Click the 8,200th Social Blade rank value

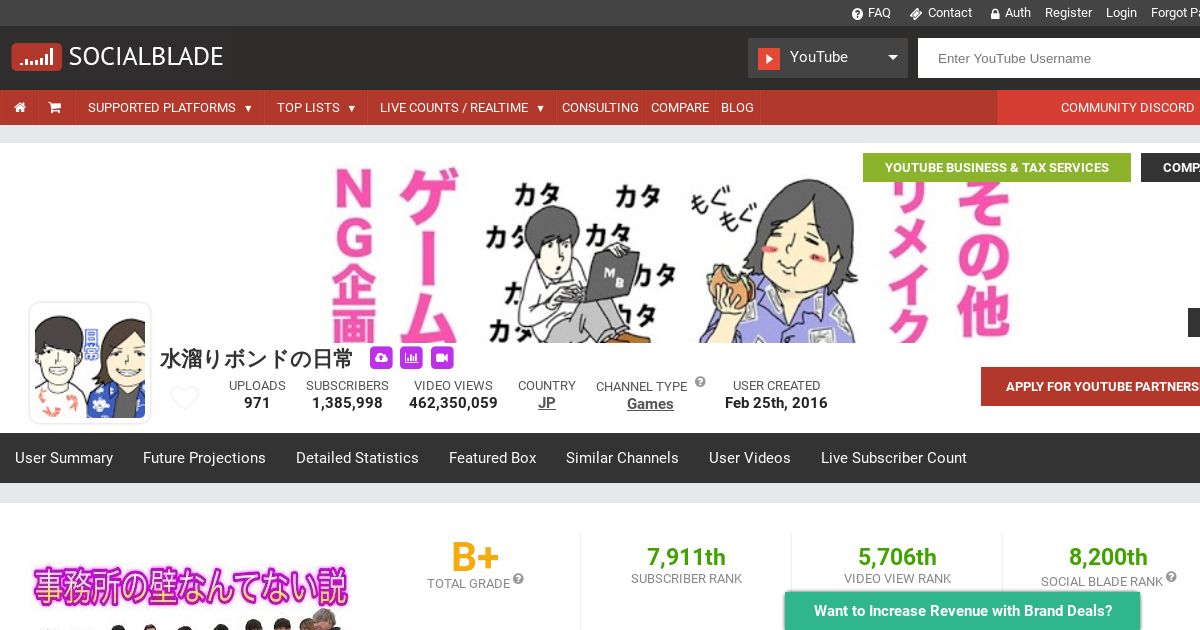click(1108, 557)
